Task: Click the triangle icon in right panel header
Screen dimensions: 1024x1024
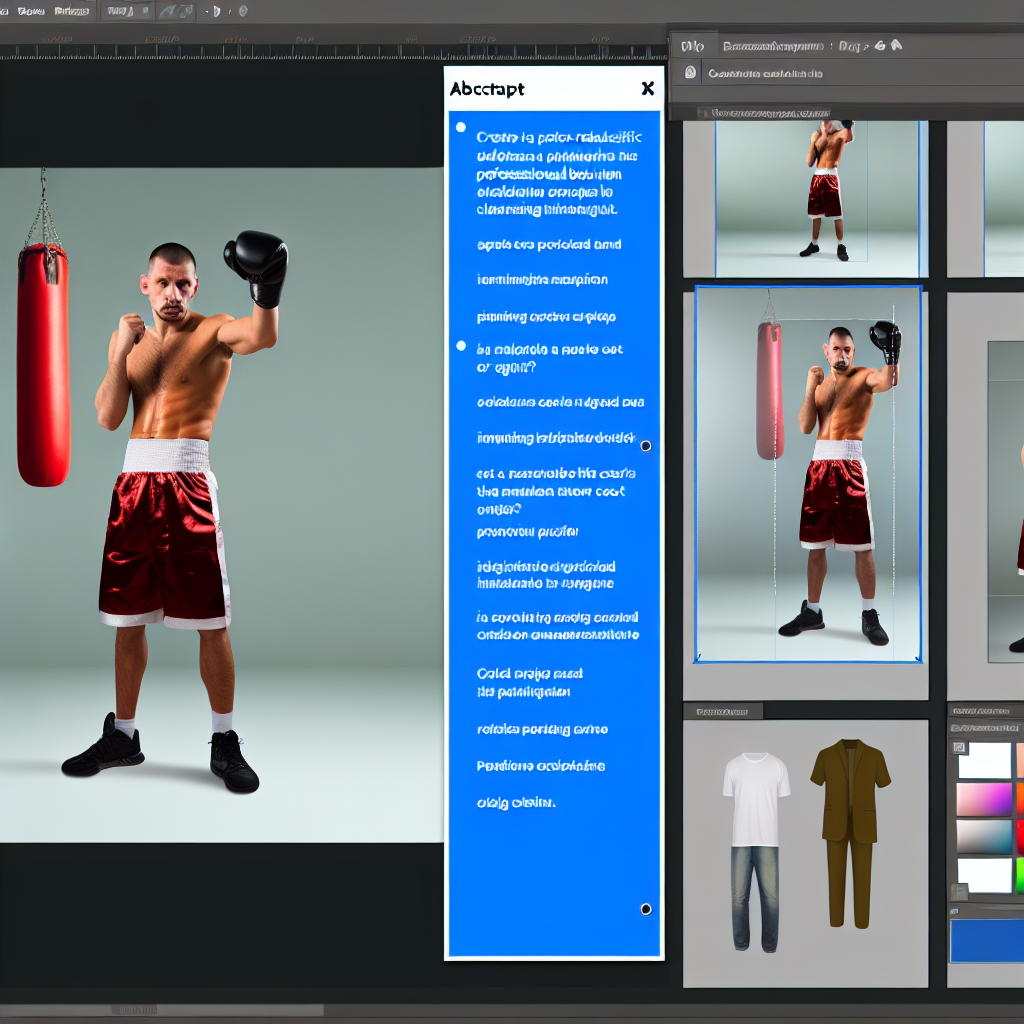Action: click(896, 46)
